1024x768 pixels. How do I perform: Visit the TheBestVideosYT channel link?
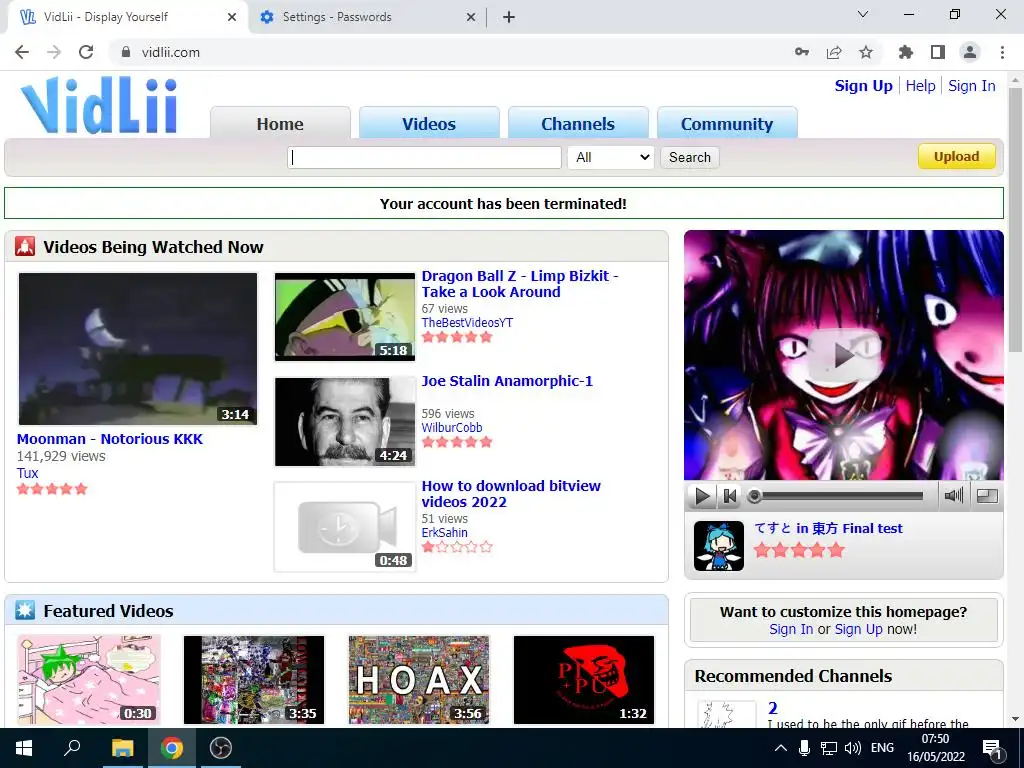[x=467, y=323]
